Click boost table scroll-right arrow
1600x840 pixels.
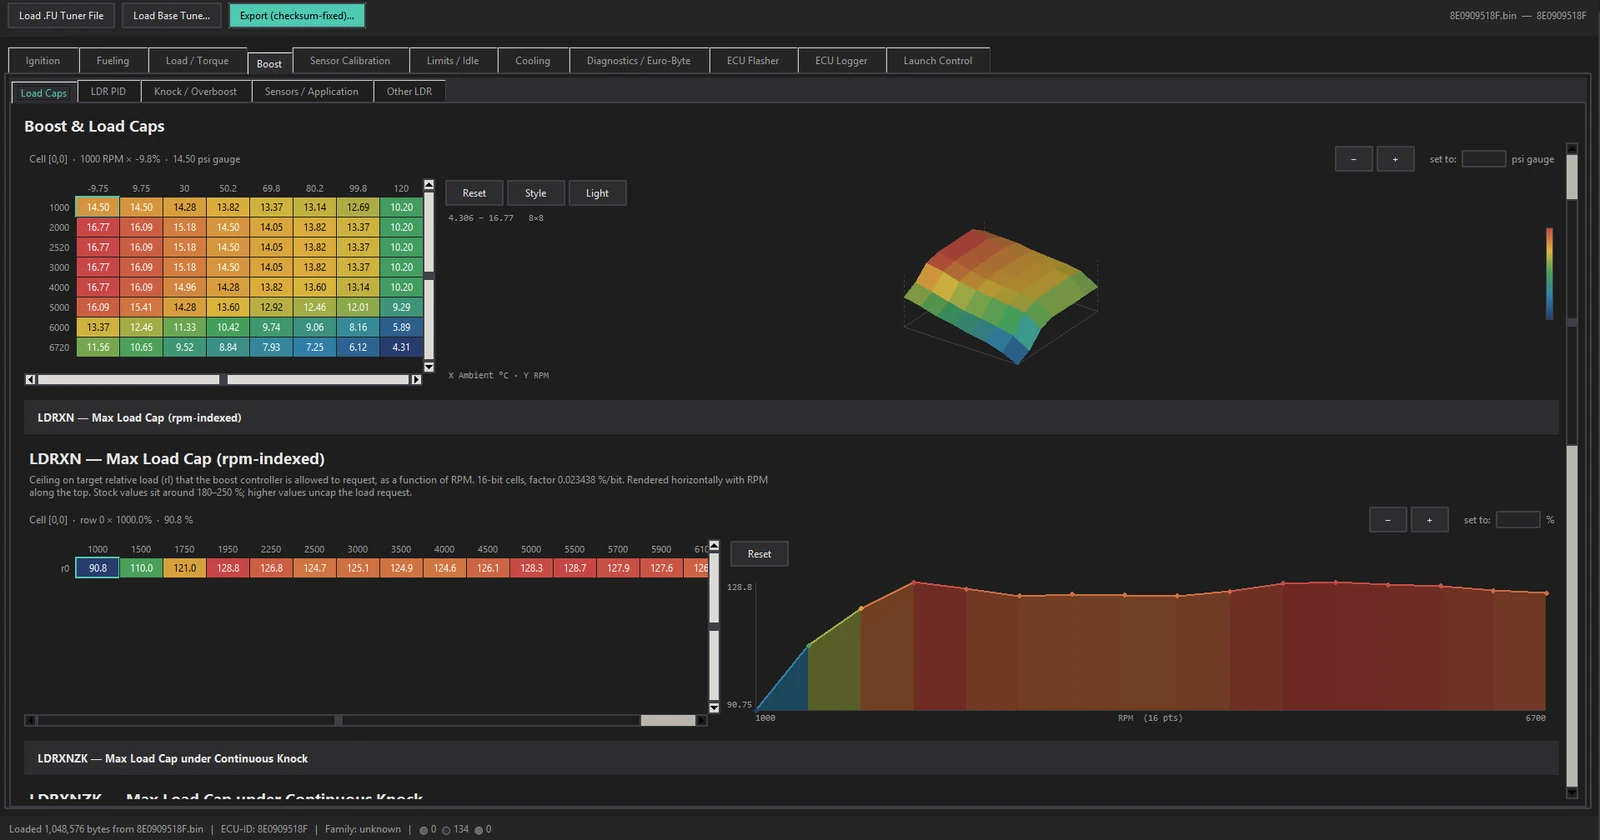click(416, 379)
